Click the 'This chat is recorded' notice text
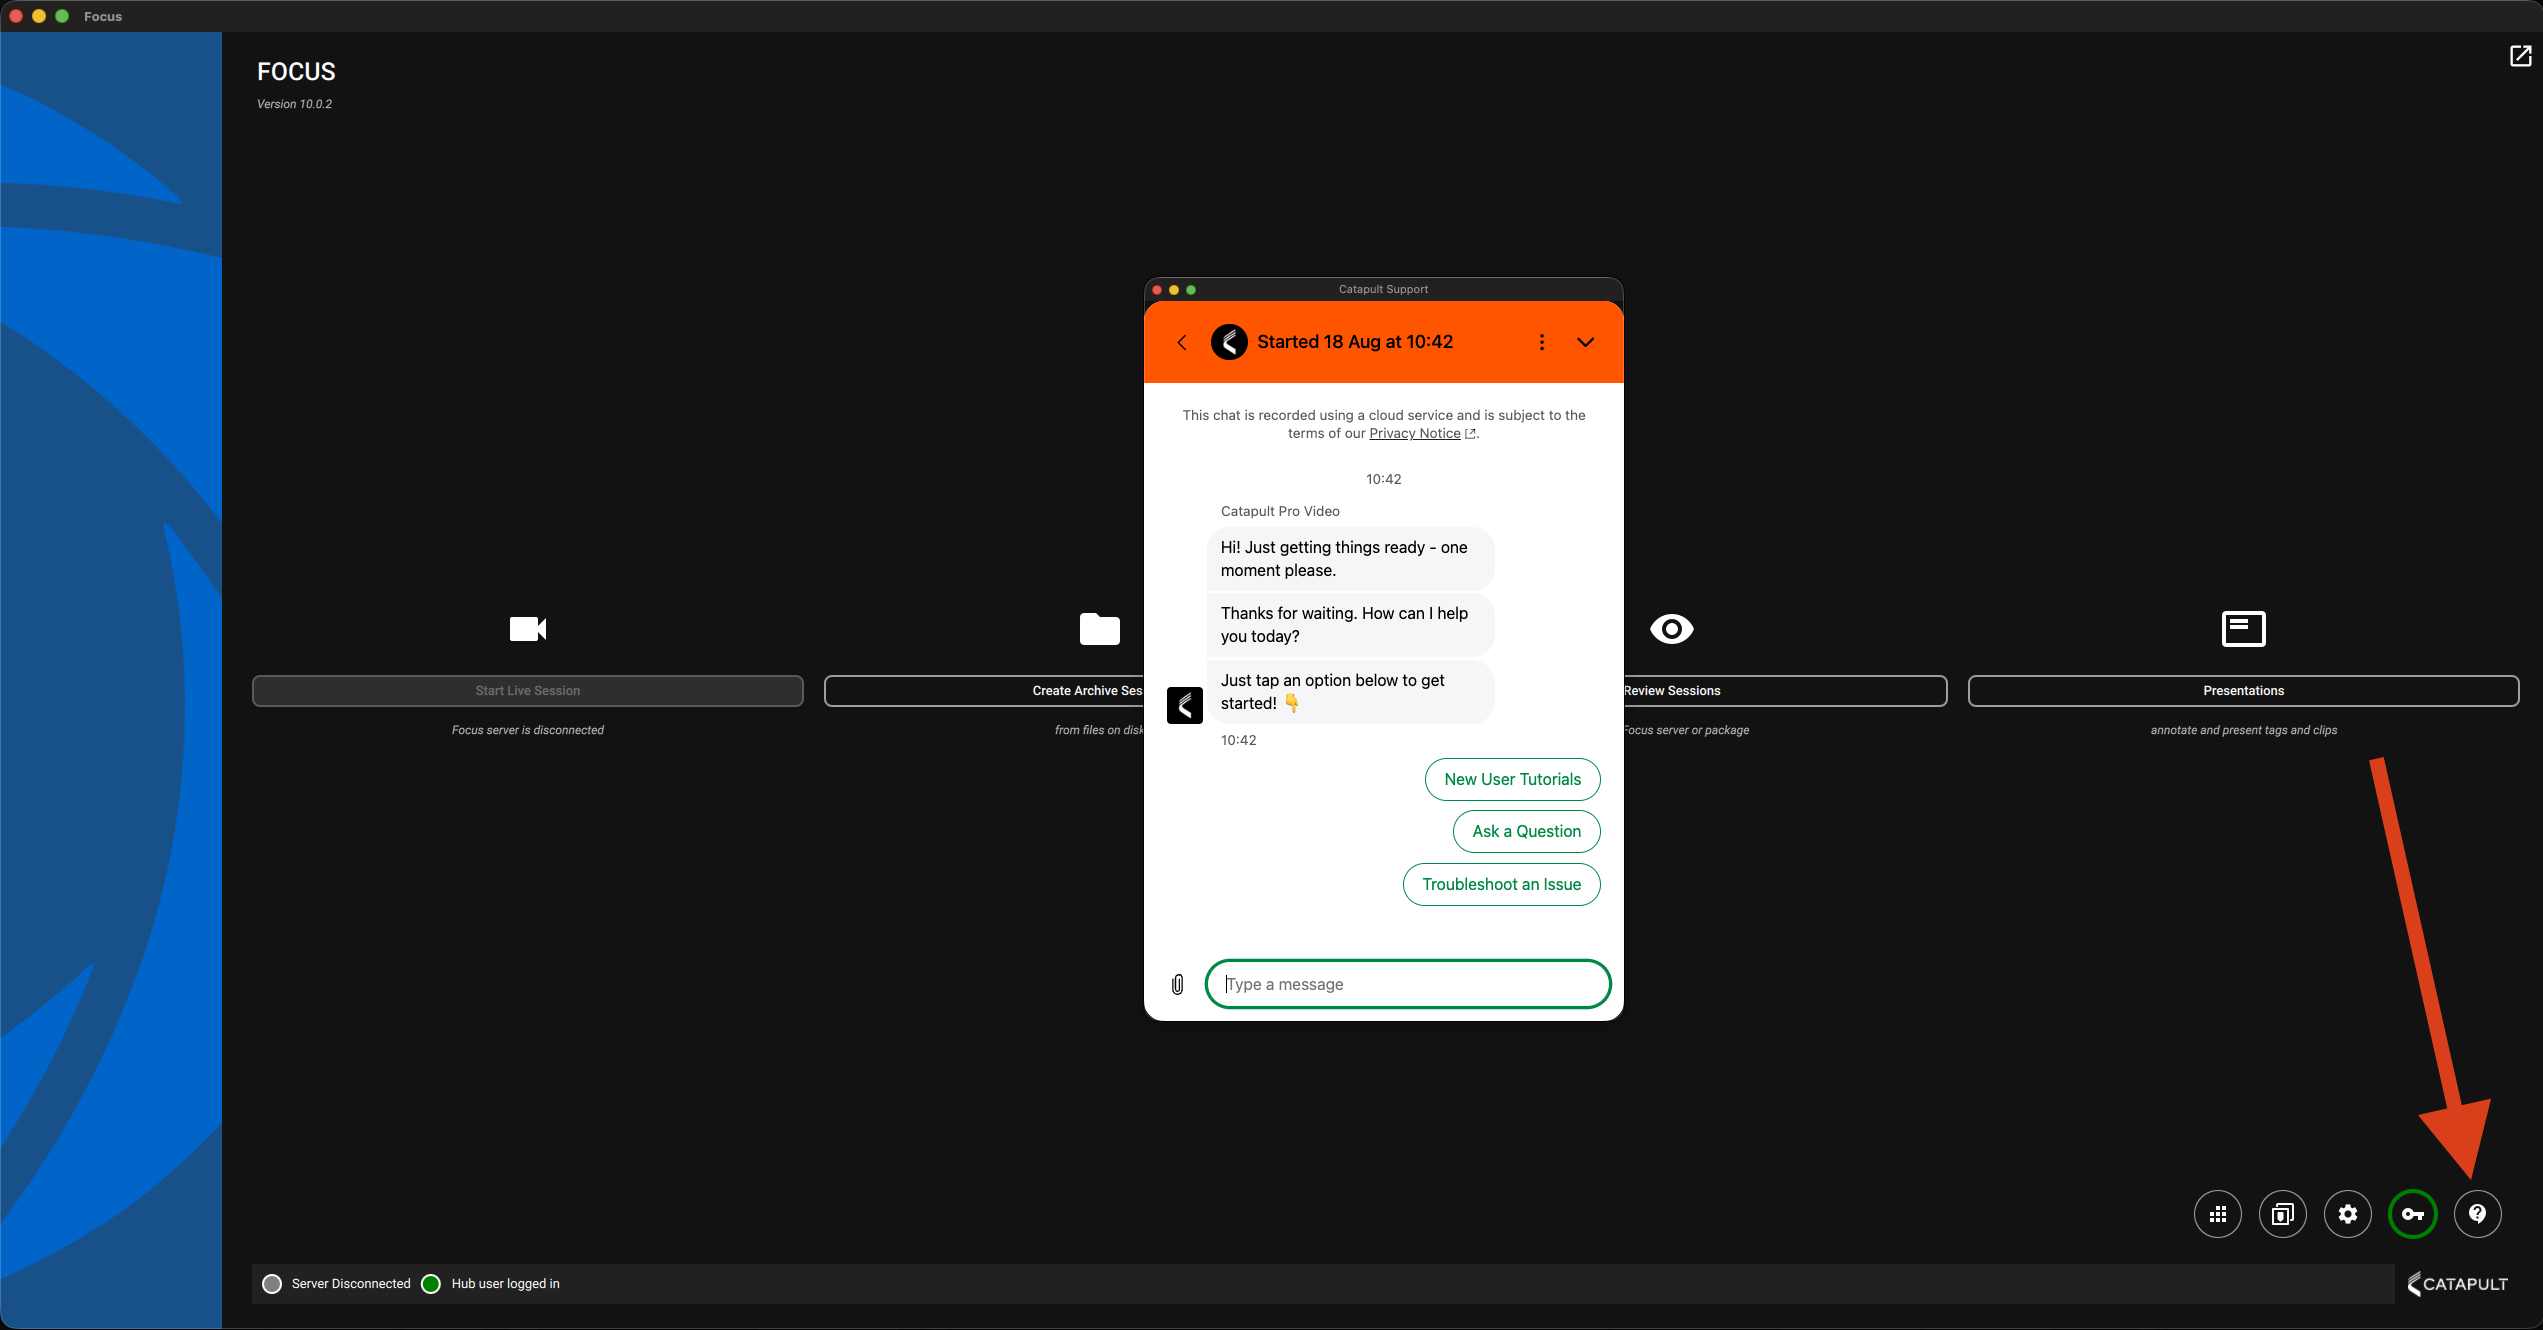Viewport: 2543px width, 1330px height. click(x=1384, y=424)
